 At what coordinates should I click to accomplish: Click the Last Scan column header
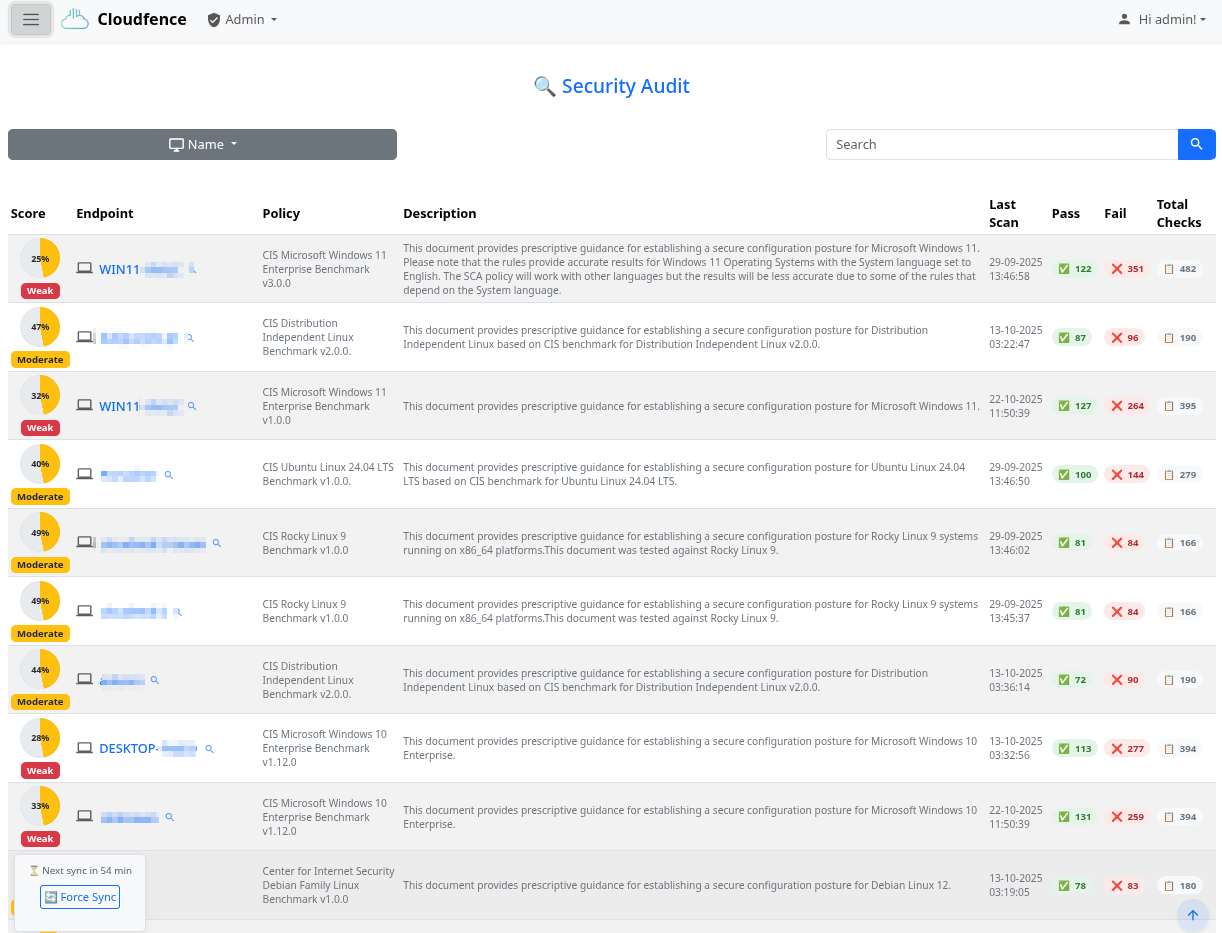(1003, 213)
